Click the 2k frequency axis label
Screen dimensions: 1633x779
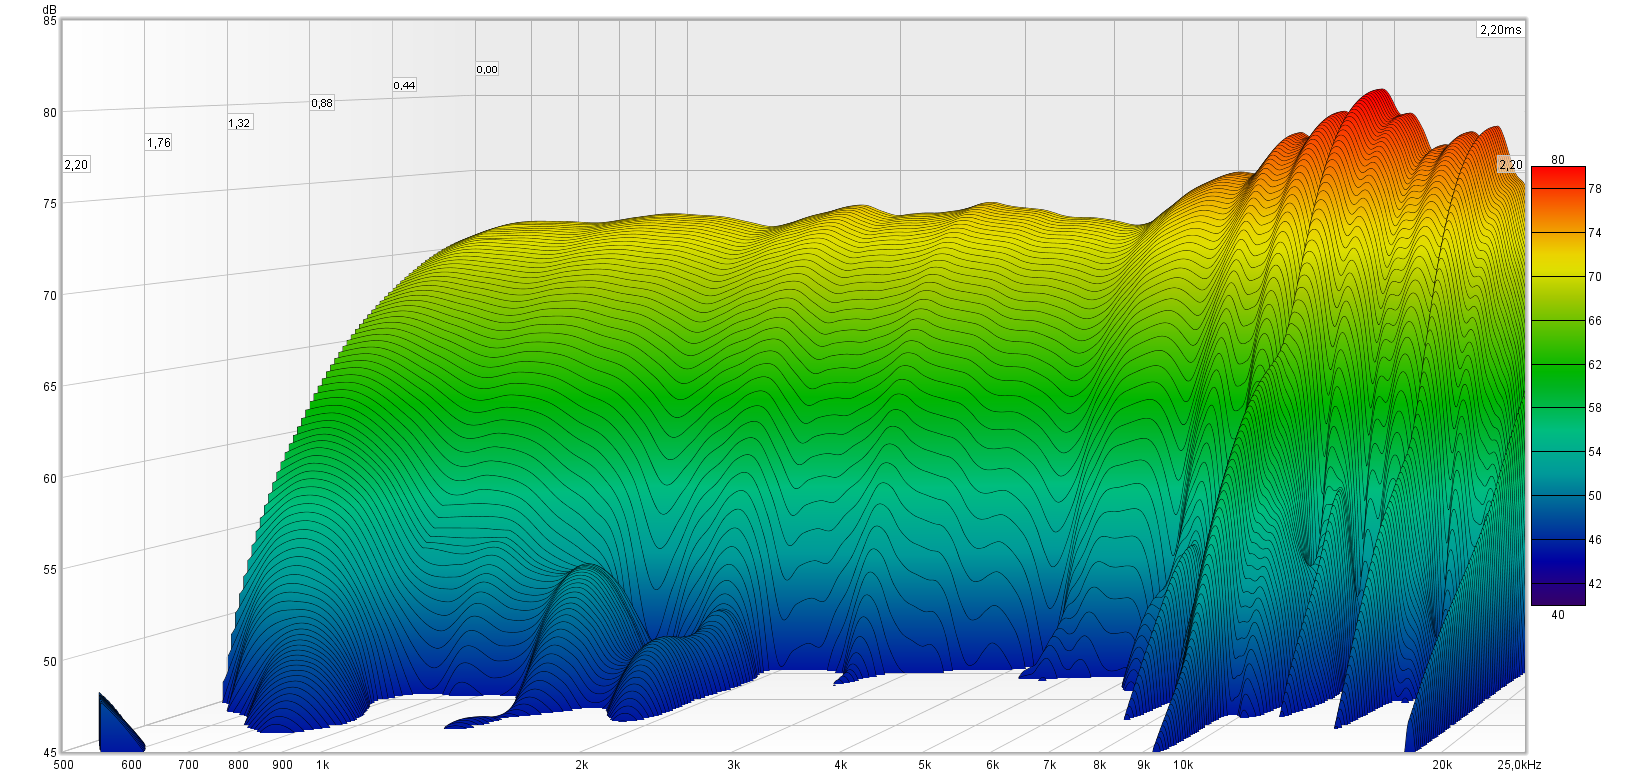(581, 765)
